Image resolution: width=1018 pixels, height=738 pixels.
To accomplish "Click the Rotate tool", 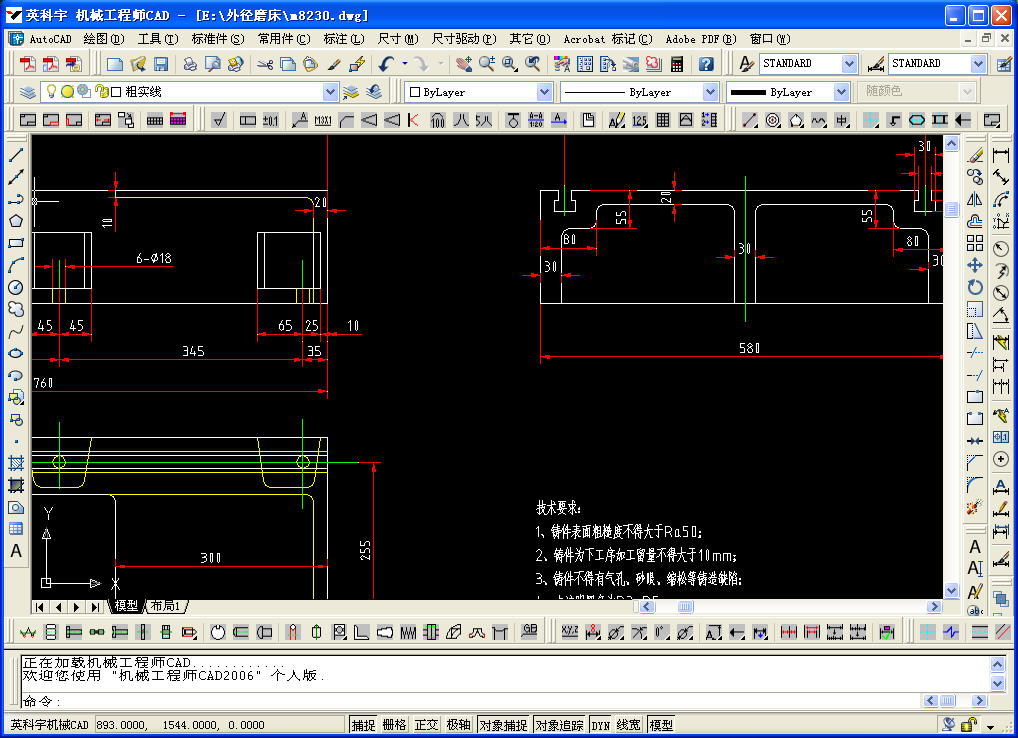I will [x=975, y=288].
